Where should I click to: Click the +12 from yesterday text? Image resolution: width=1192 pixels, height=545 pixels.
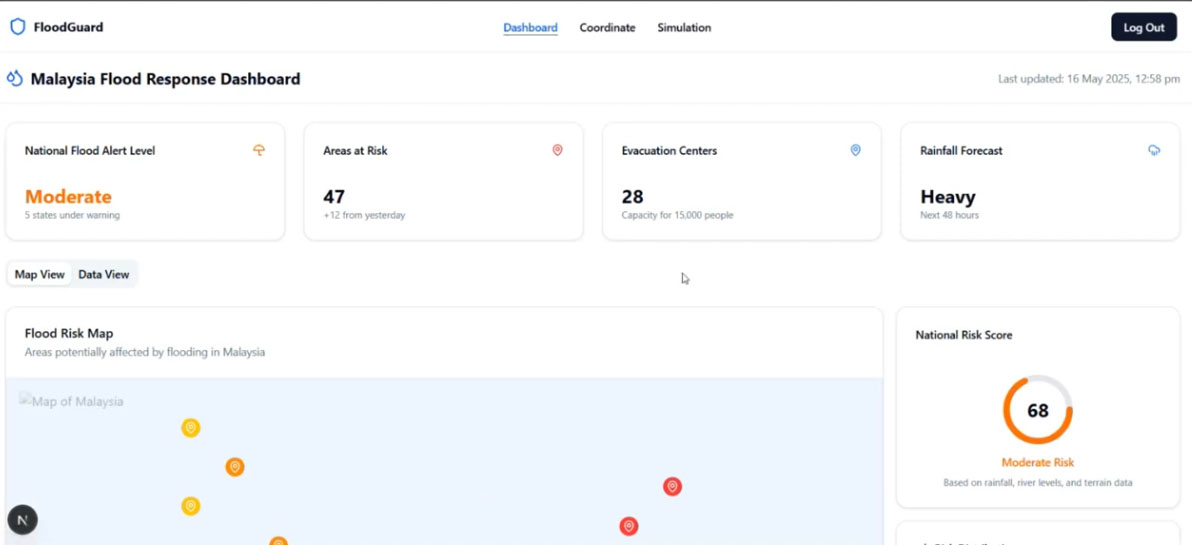[x=364, y=215]
